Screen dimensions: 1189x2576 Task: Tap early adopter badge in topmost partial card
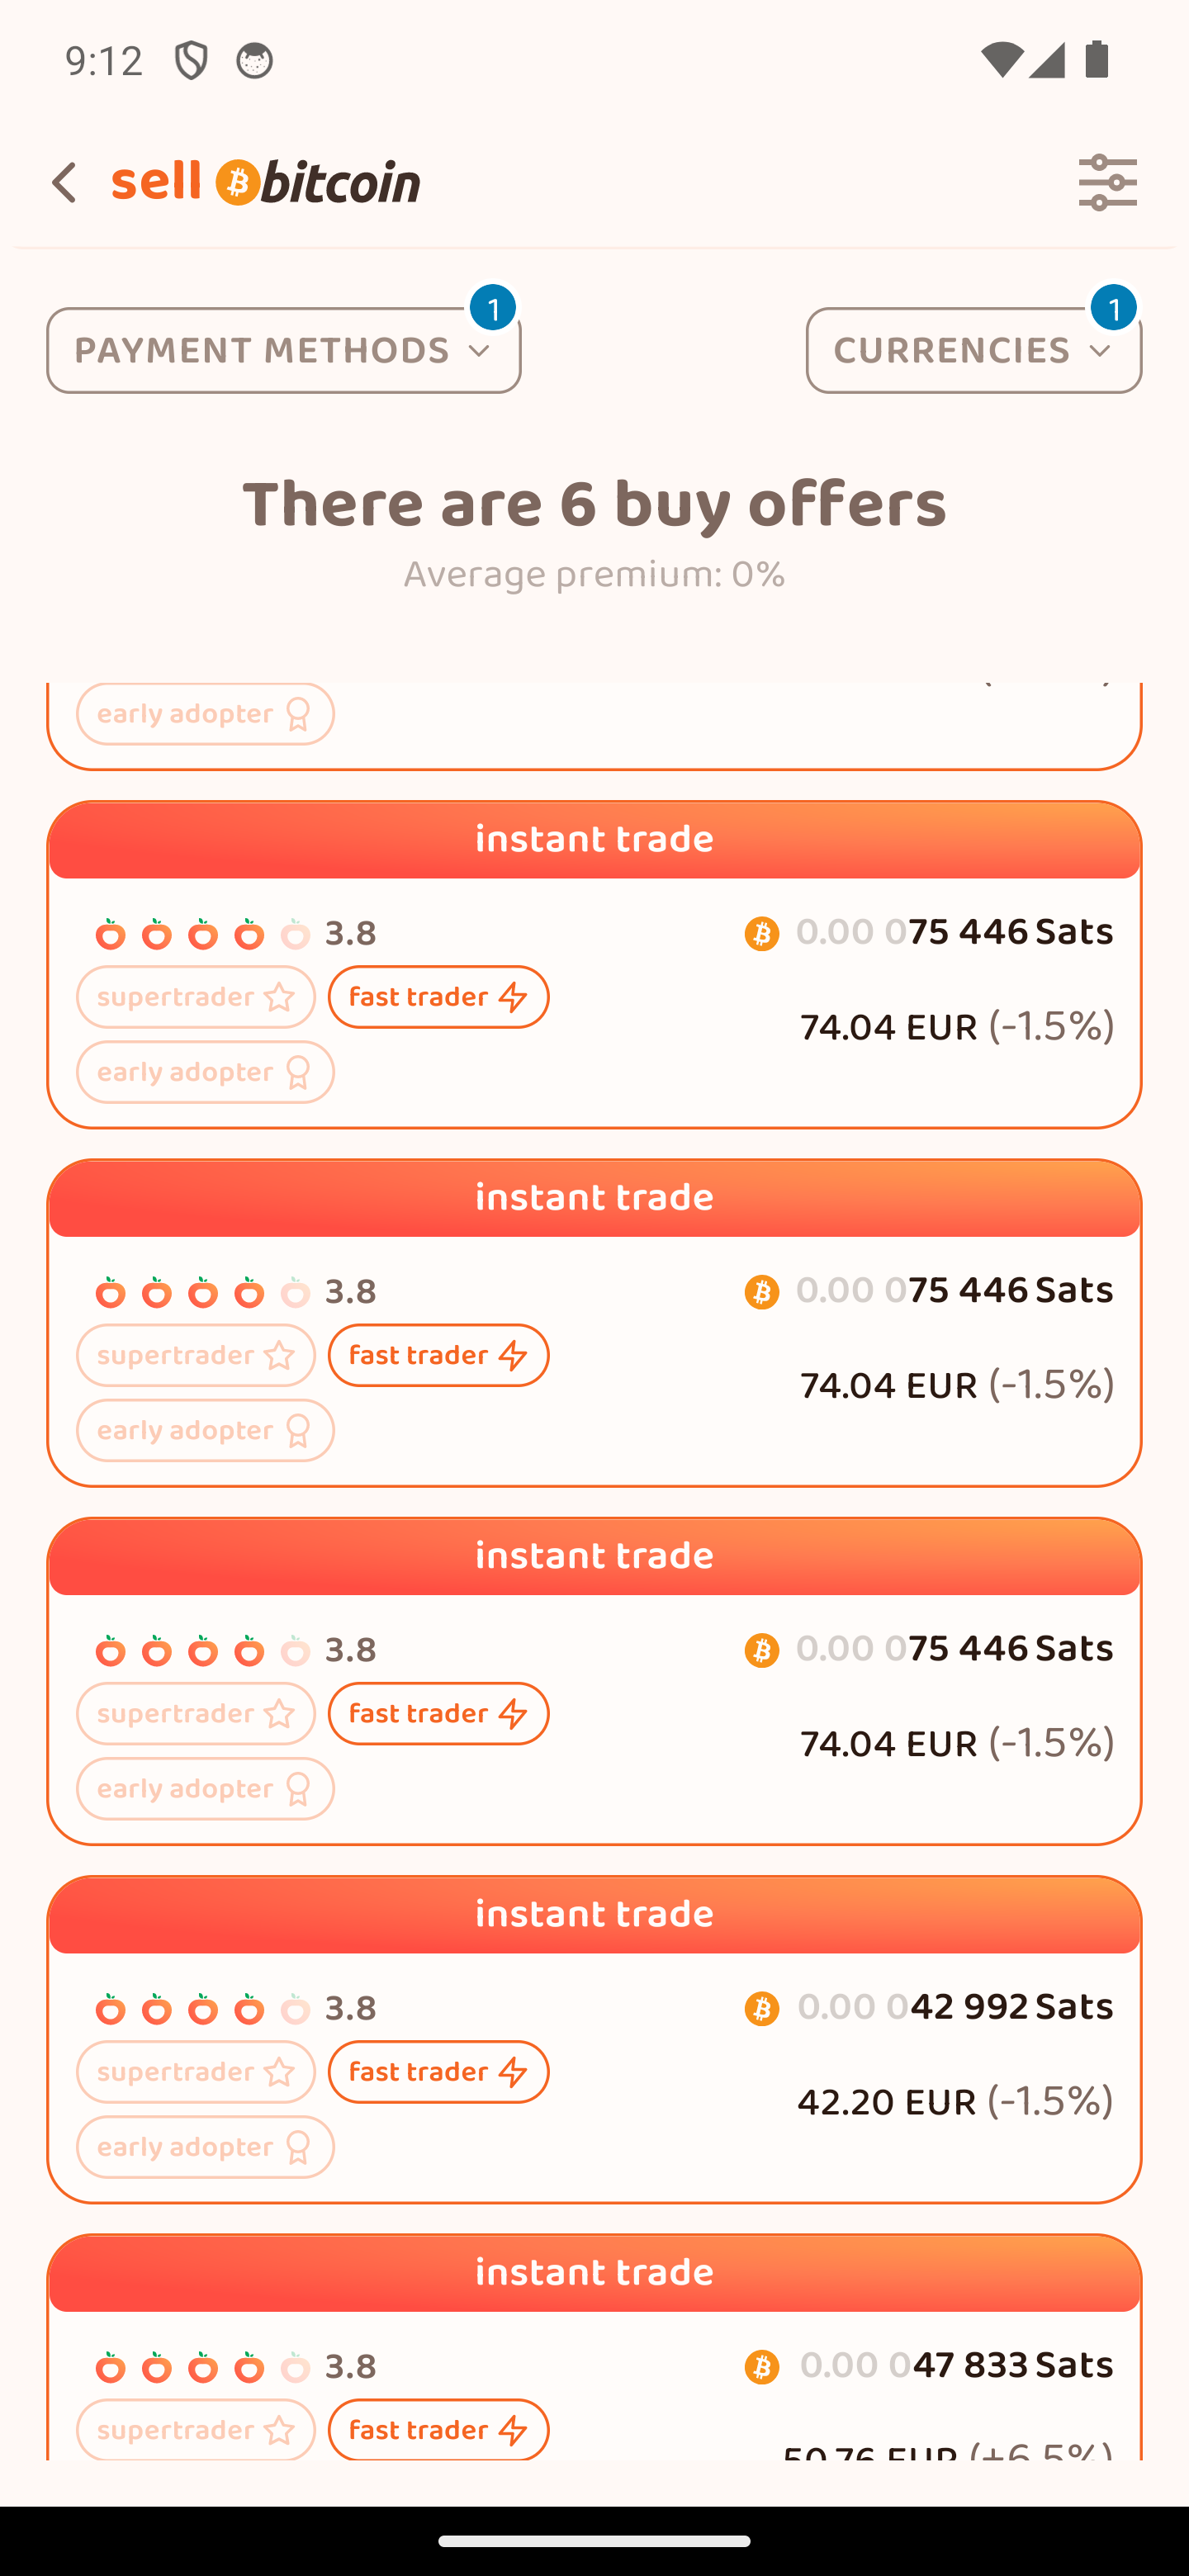tap(205, 714)
